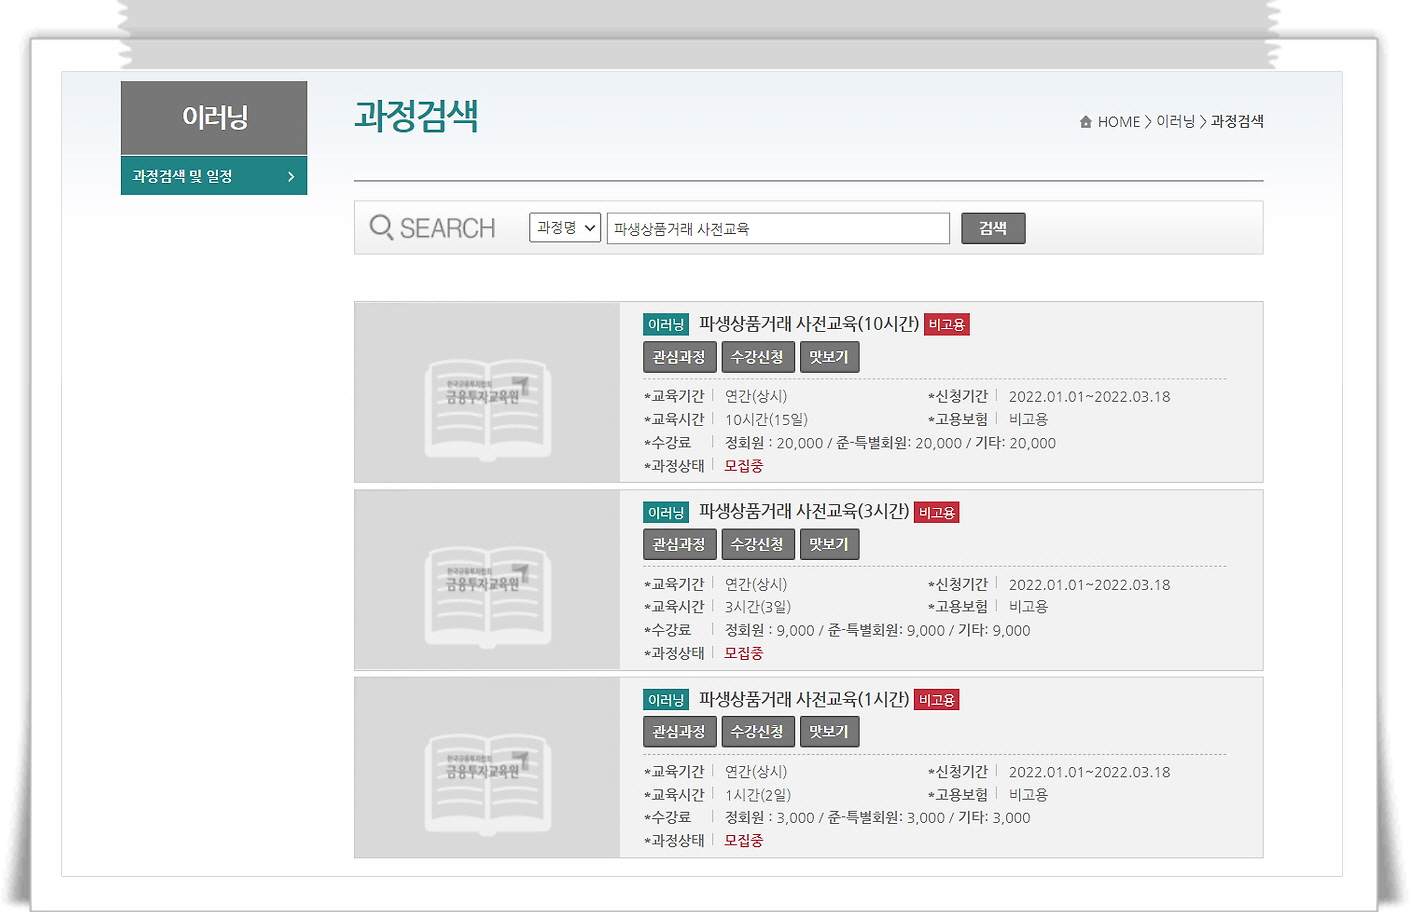Viewport: 1414px width, 912px height.
Task: Click the HOME house icon in breadcrumb
Action: pos(1086,122)
